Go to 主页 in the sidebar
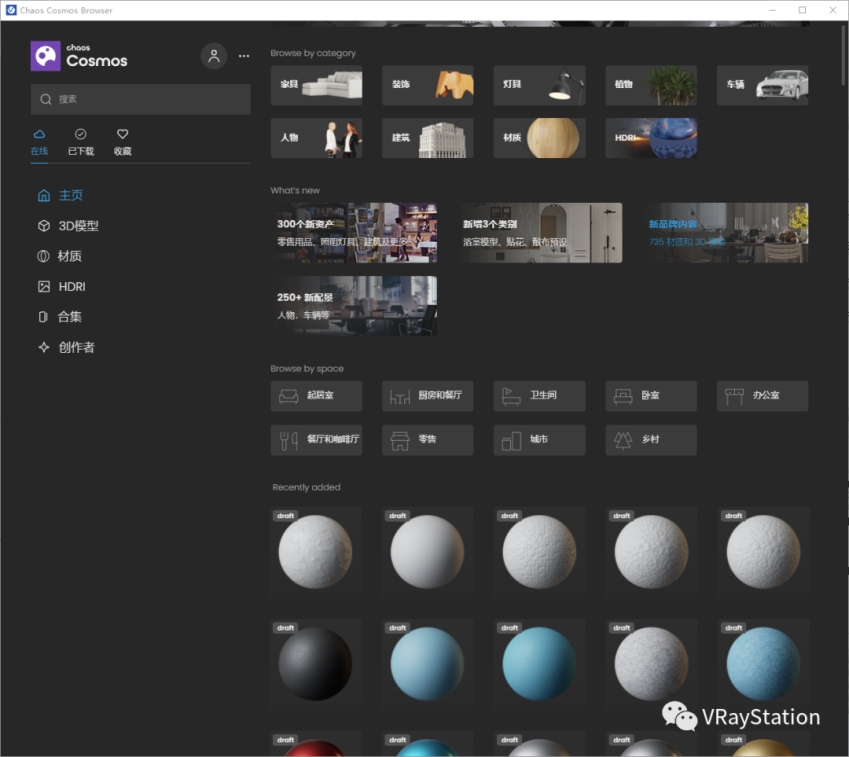Viewport: 849px width, 757px height. (60, 195)
